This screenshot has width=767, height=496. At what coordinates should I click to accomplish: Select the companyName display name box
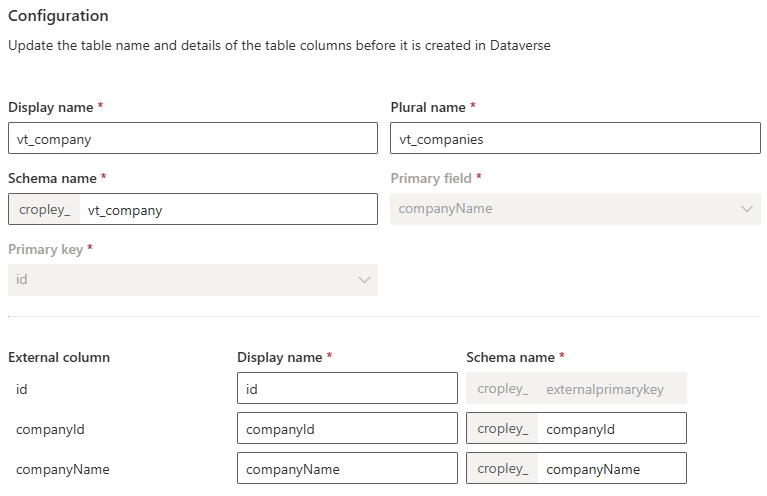pos(347,469)
